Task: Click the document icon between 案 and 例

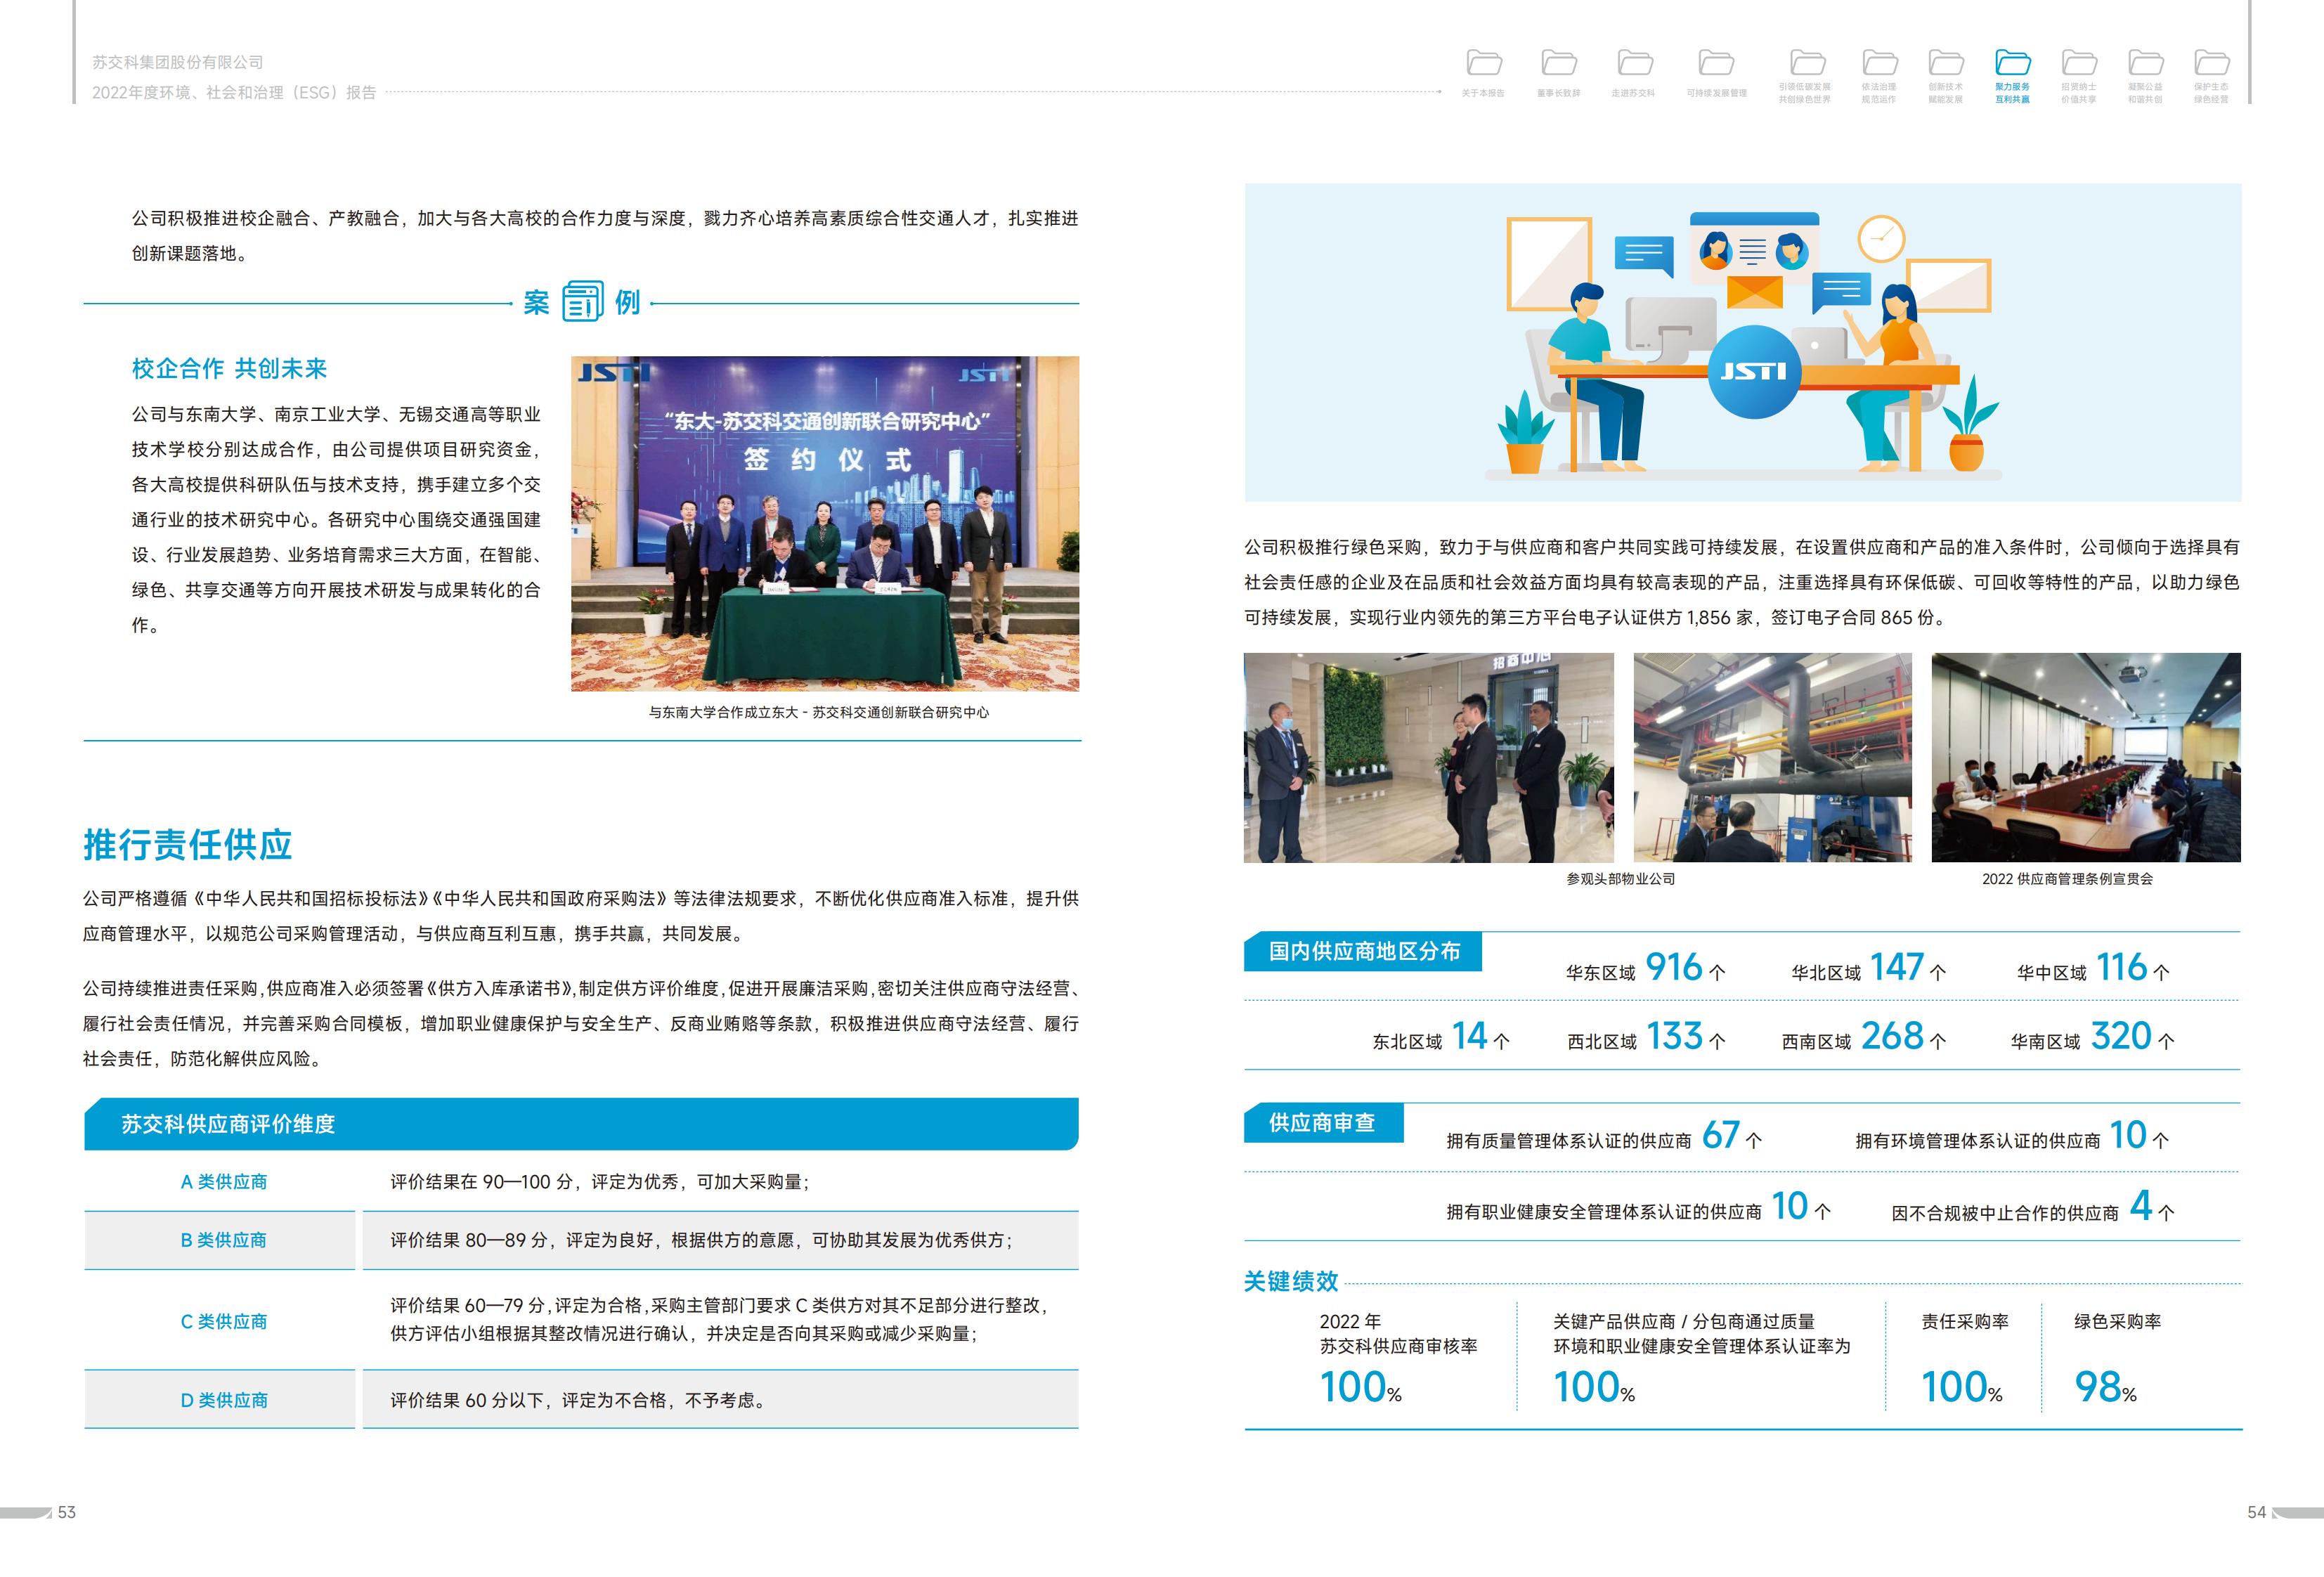Action: (x=582, y=301)
